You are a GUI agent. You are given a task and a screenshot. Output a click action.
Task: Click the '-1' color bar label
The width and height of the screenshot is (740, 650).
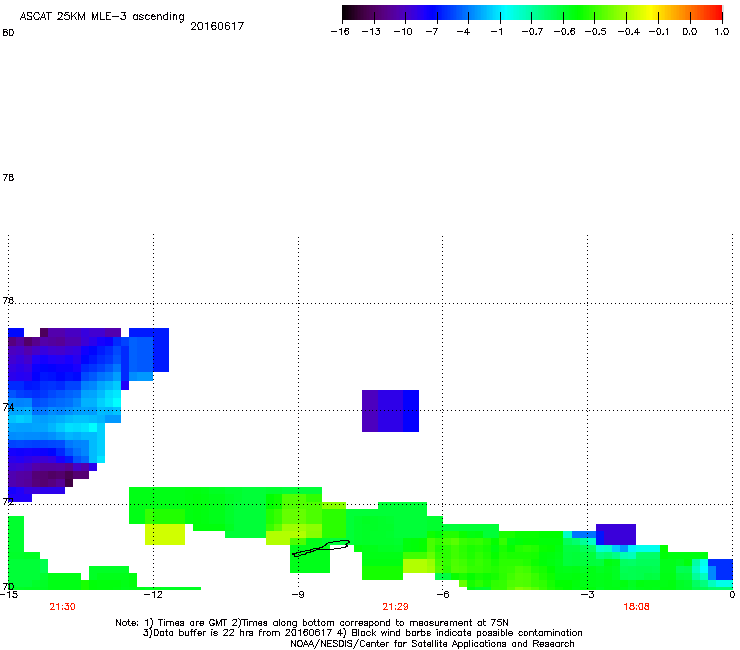[x=496, y=32]
